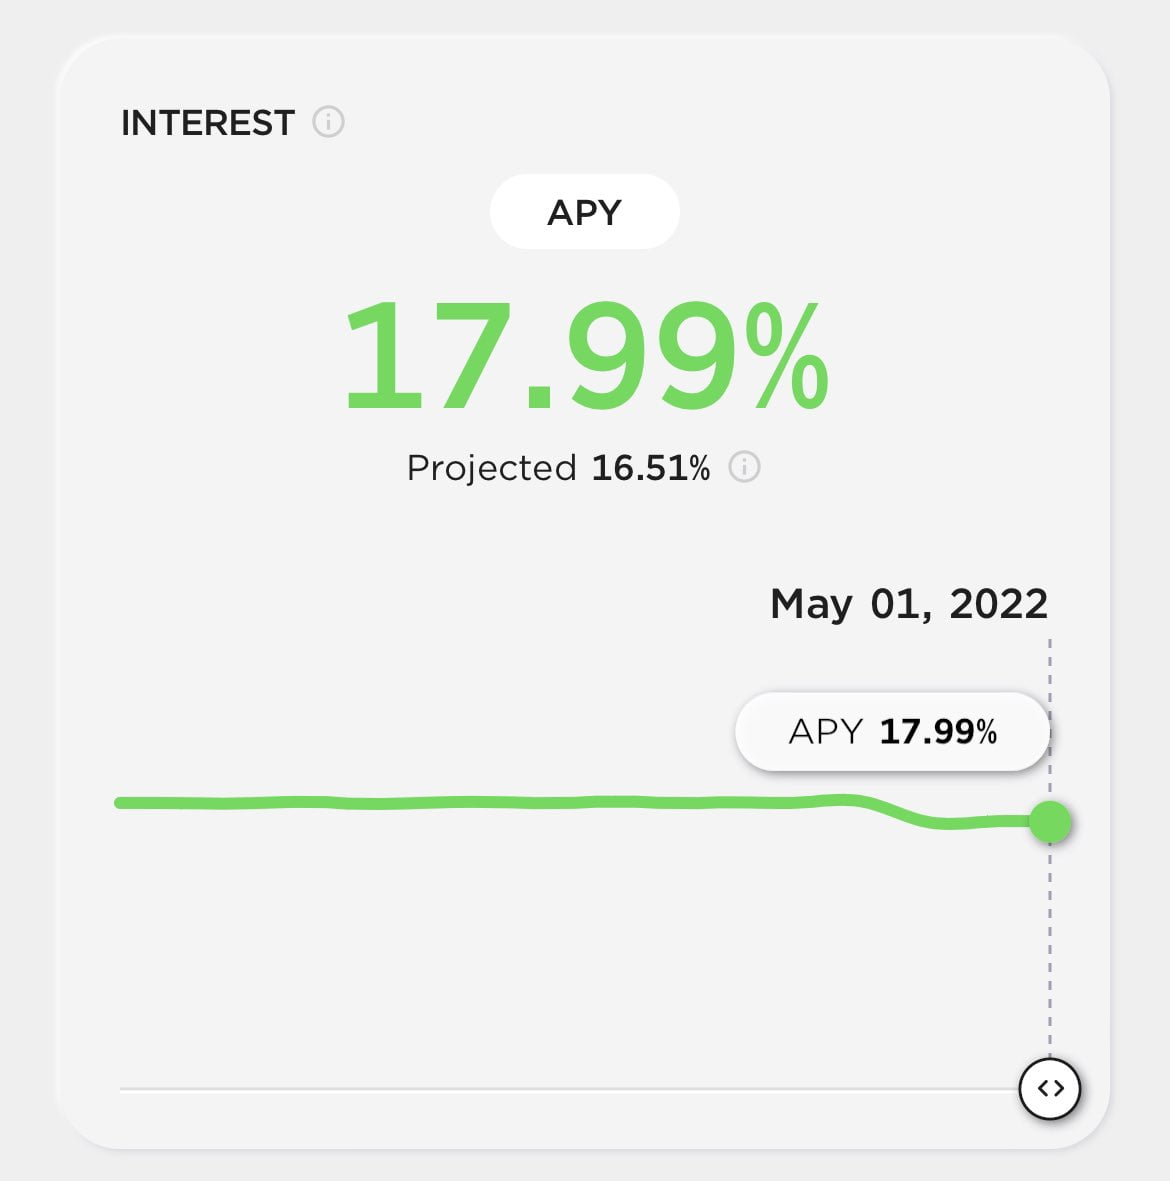The width and height of the screenshot is (1170, 1181).
Task: Click the round slider handle with arrows
Action: point(1049,1088)
